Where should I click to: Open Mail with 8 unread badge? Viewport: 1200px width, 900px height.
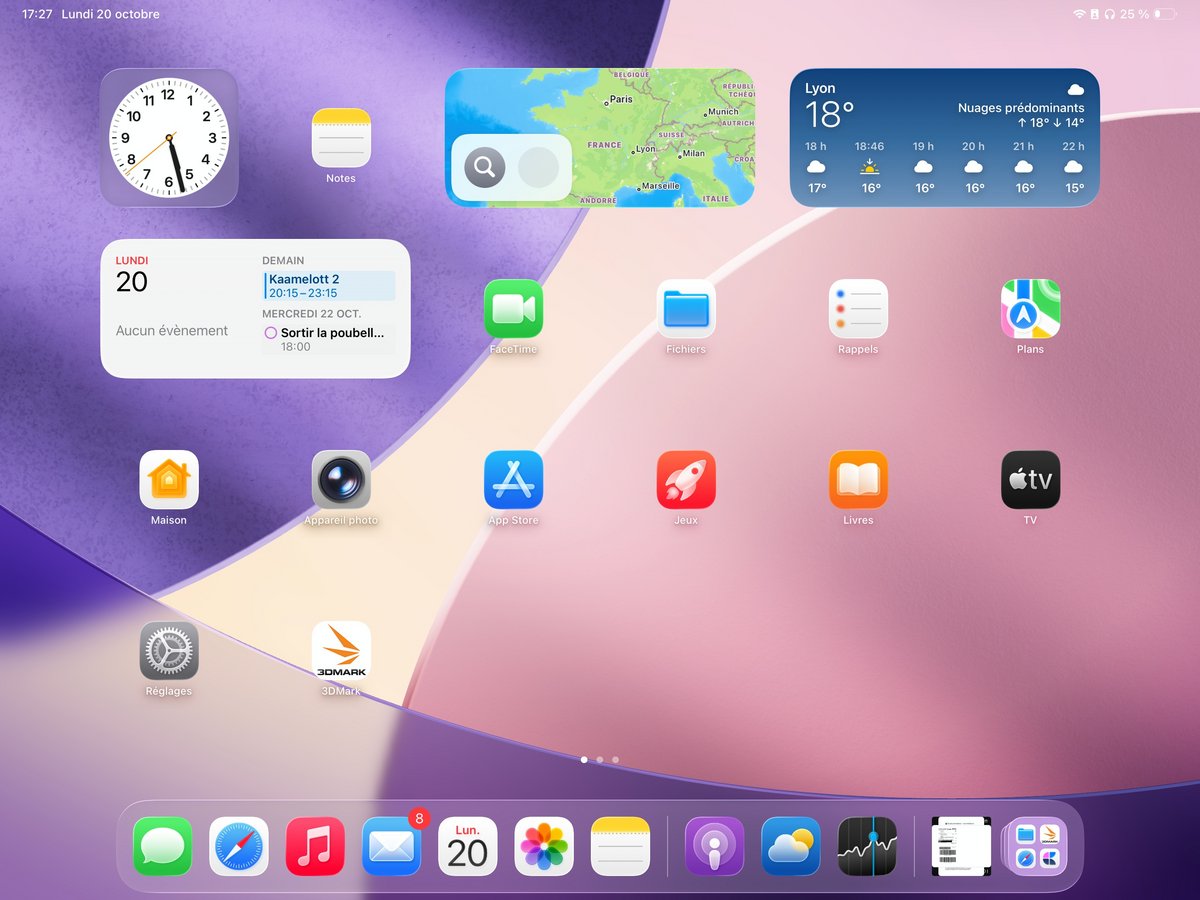coord(391,846)
